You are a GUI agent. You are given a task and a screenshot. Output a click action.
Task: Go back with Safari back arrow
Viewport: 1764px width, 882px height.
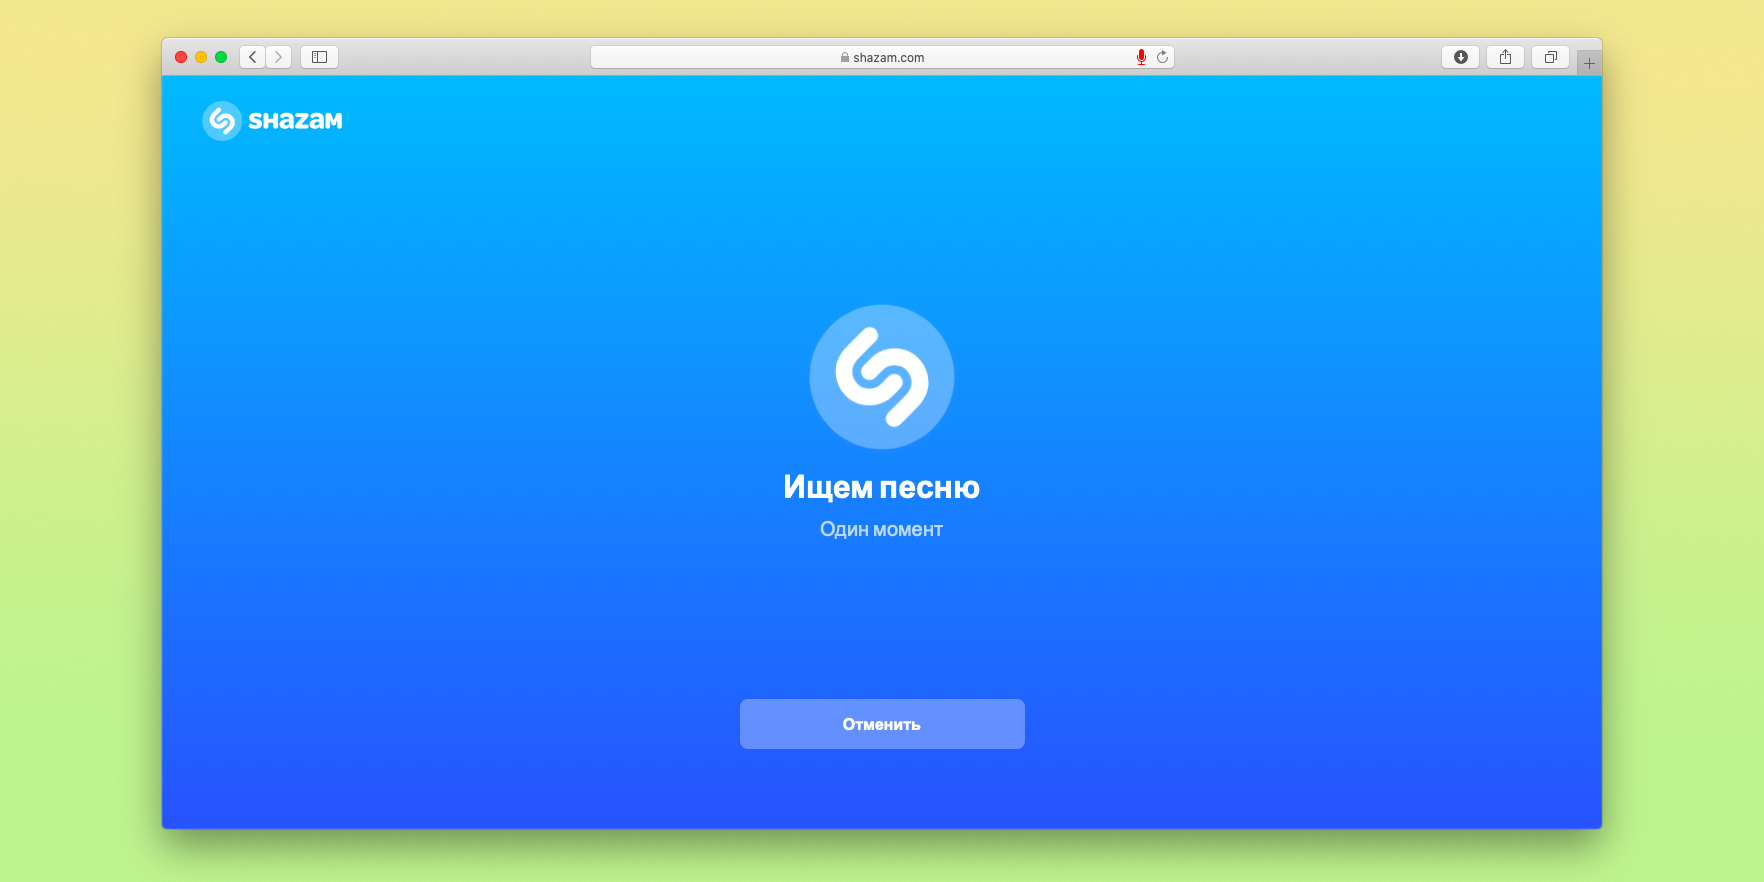coord(252,57)
